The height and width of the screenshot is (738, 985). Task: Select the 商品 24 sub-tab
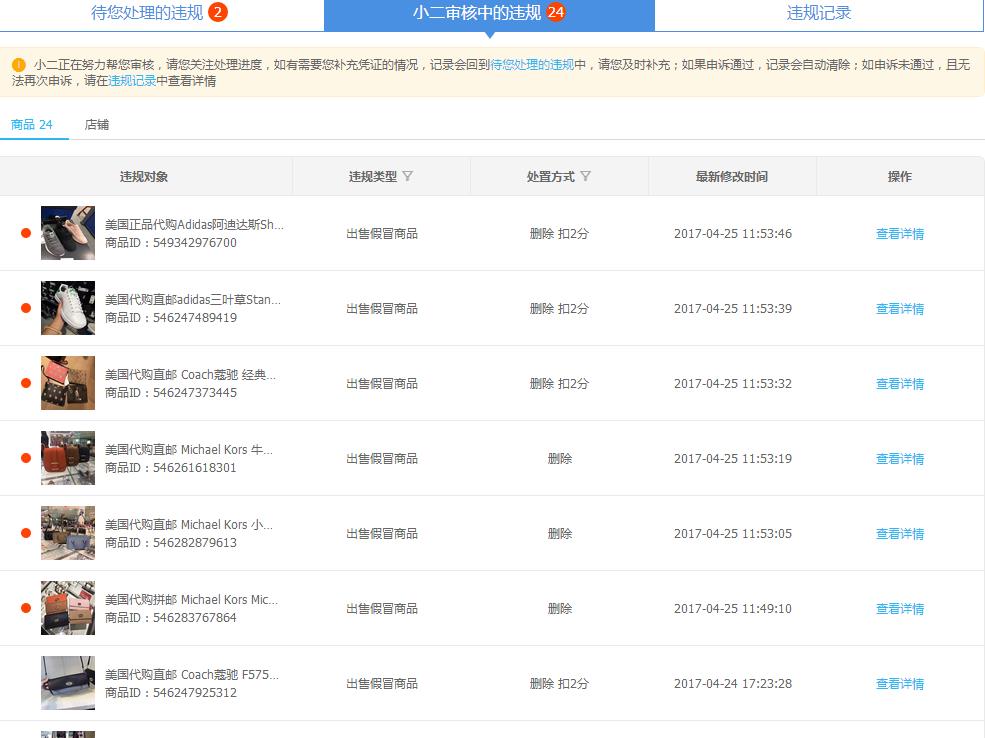pos(31,124)
